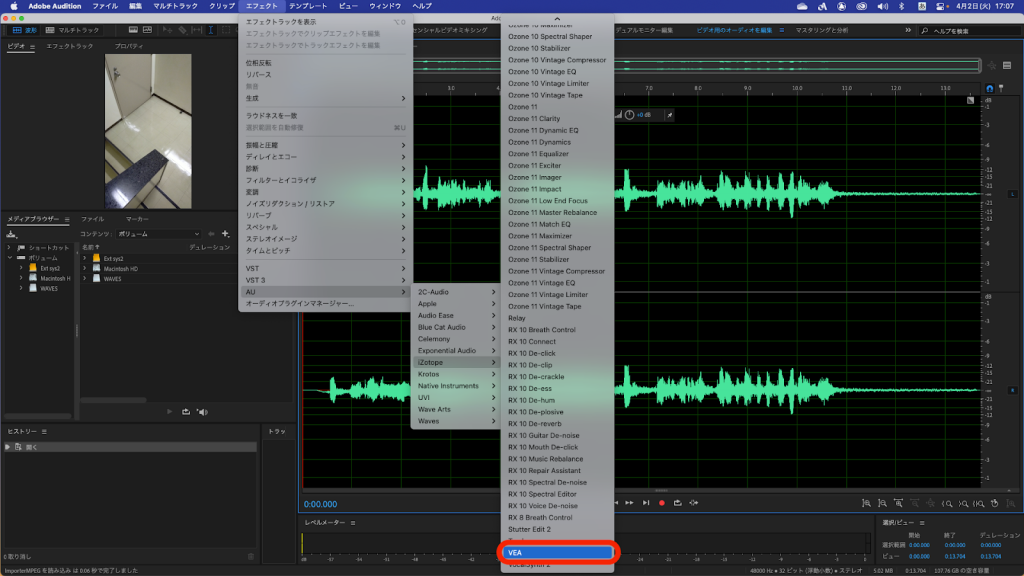Open the コンテンツ ボリューム dropdown
Image resolution: width=1024 pixels, height=576 pixels.
pyautogui.click(x=159, y=234)
